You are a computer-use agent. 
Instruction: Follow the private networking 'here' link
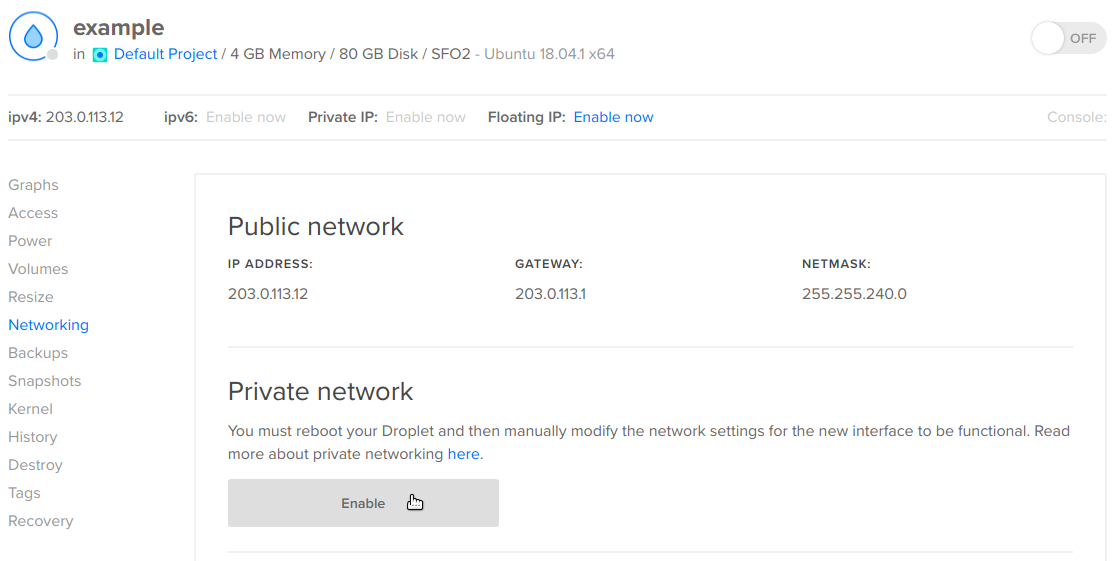464,454
